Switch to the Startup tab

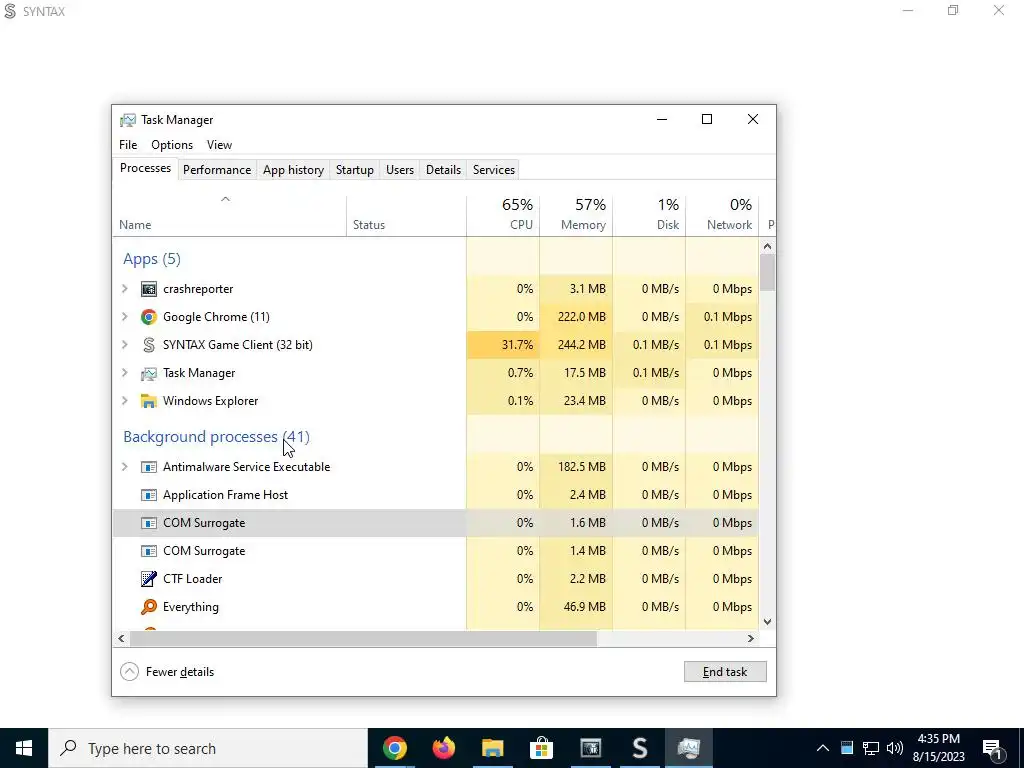pos(355,170)
